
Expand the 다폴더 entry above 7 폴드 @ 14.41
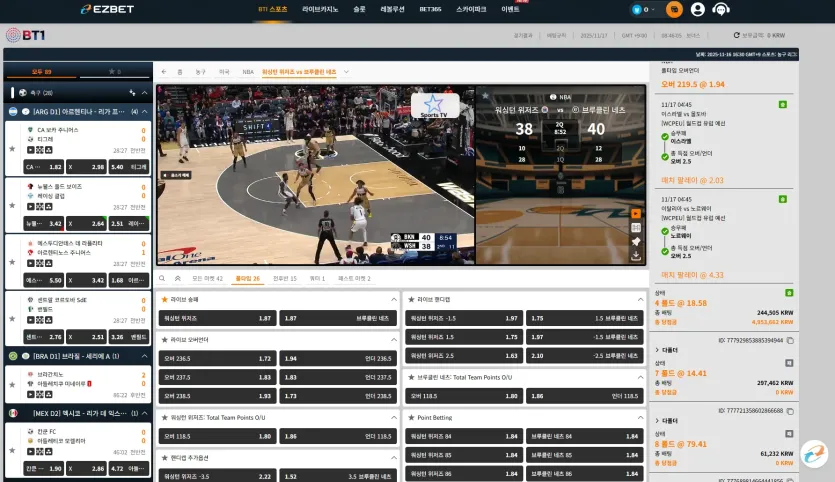tap(666, 350)
